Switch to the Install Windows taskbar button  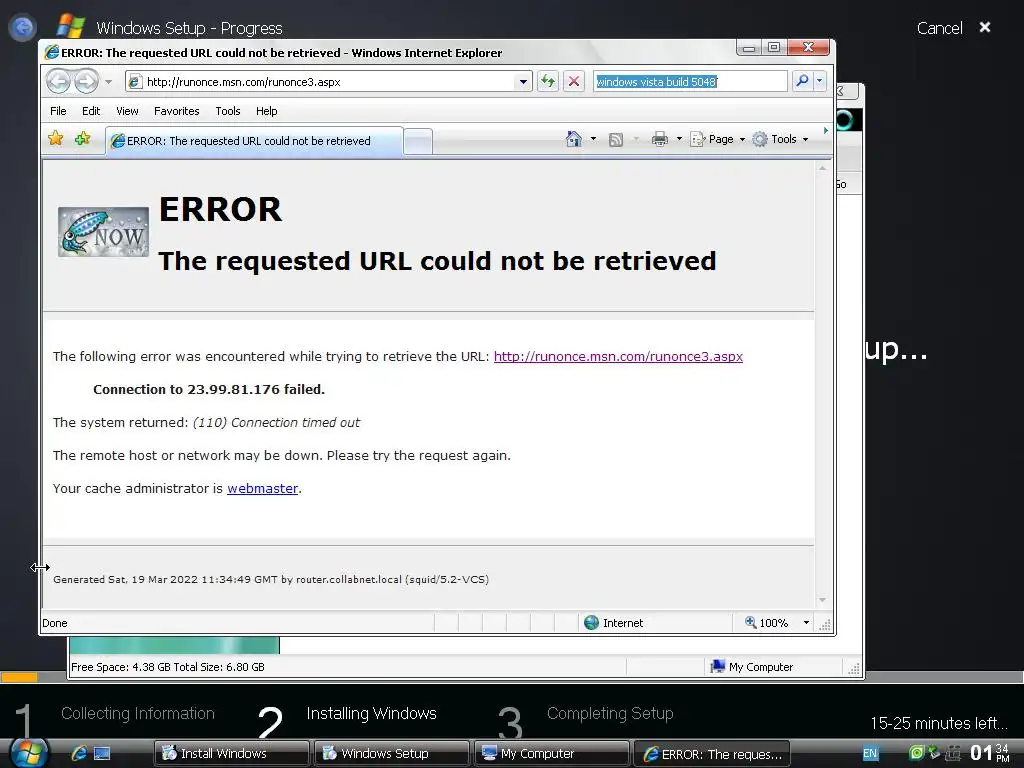[231, 754]
